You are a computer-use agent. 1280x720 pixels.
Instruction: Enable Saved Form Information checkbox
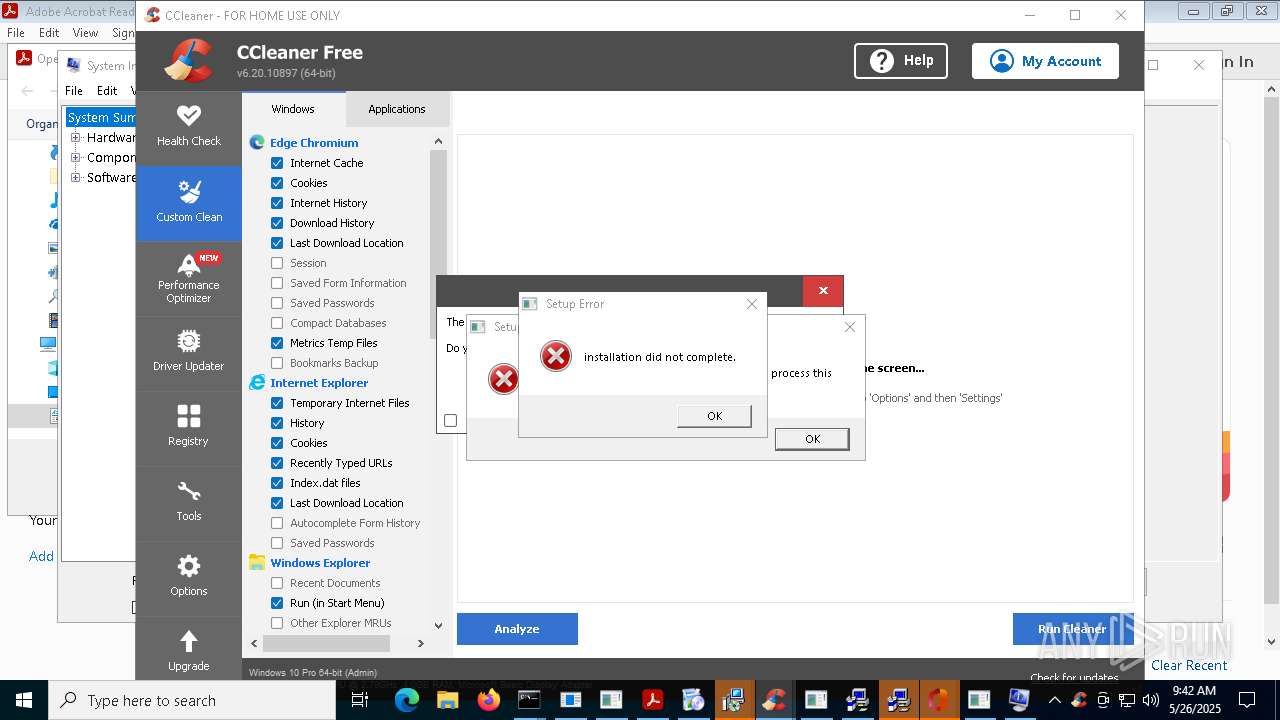pos(277,283)
